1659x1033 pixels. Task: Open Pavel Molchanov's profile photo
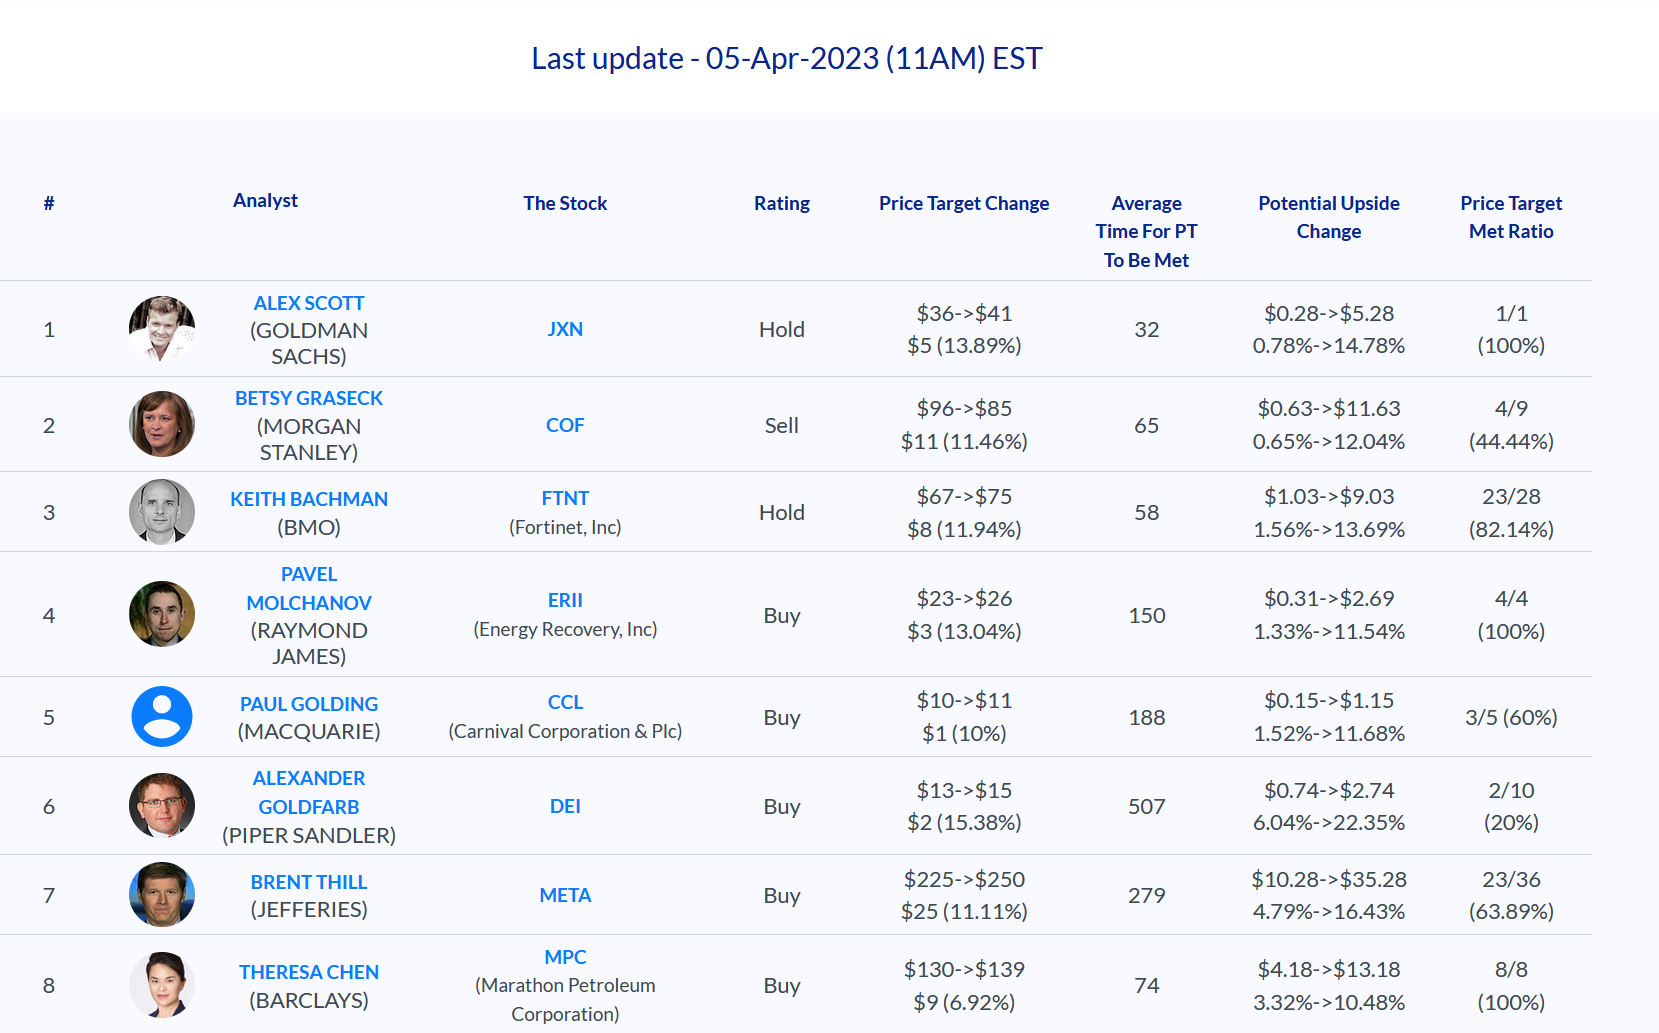tap(162, 614)
